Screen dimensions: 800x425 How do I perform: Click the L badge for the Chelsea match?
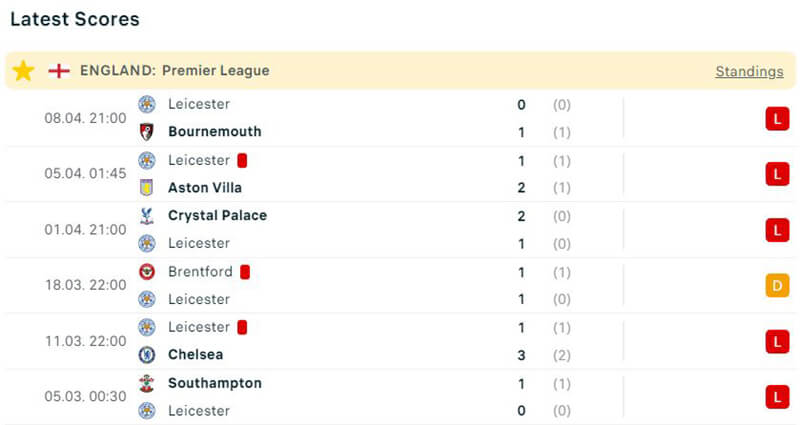(777, 342)
